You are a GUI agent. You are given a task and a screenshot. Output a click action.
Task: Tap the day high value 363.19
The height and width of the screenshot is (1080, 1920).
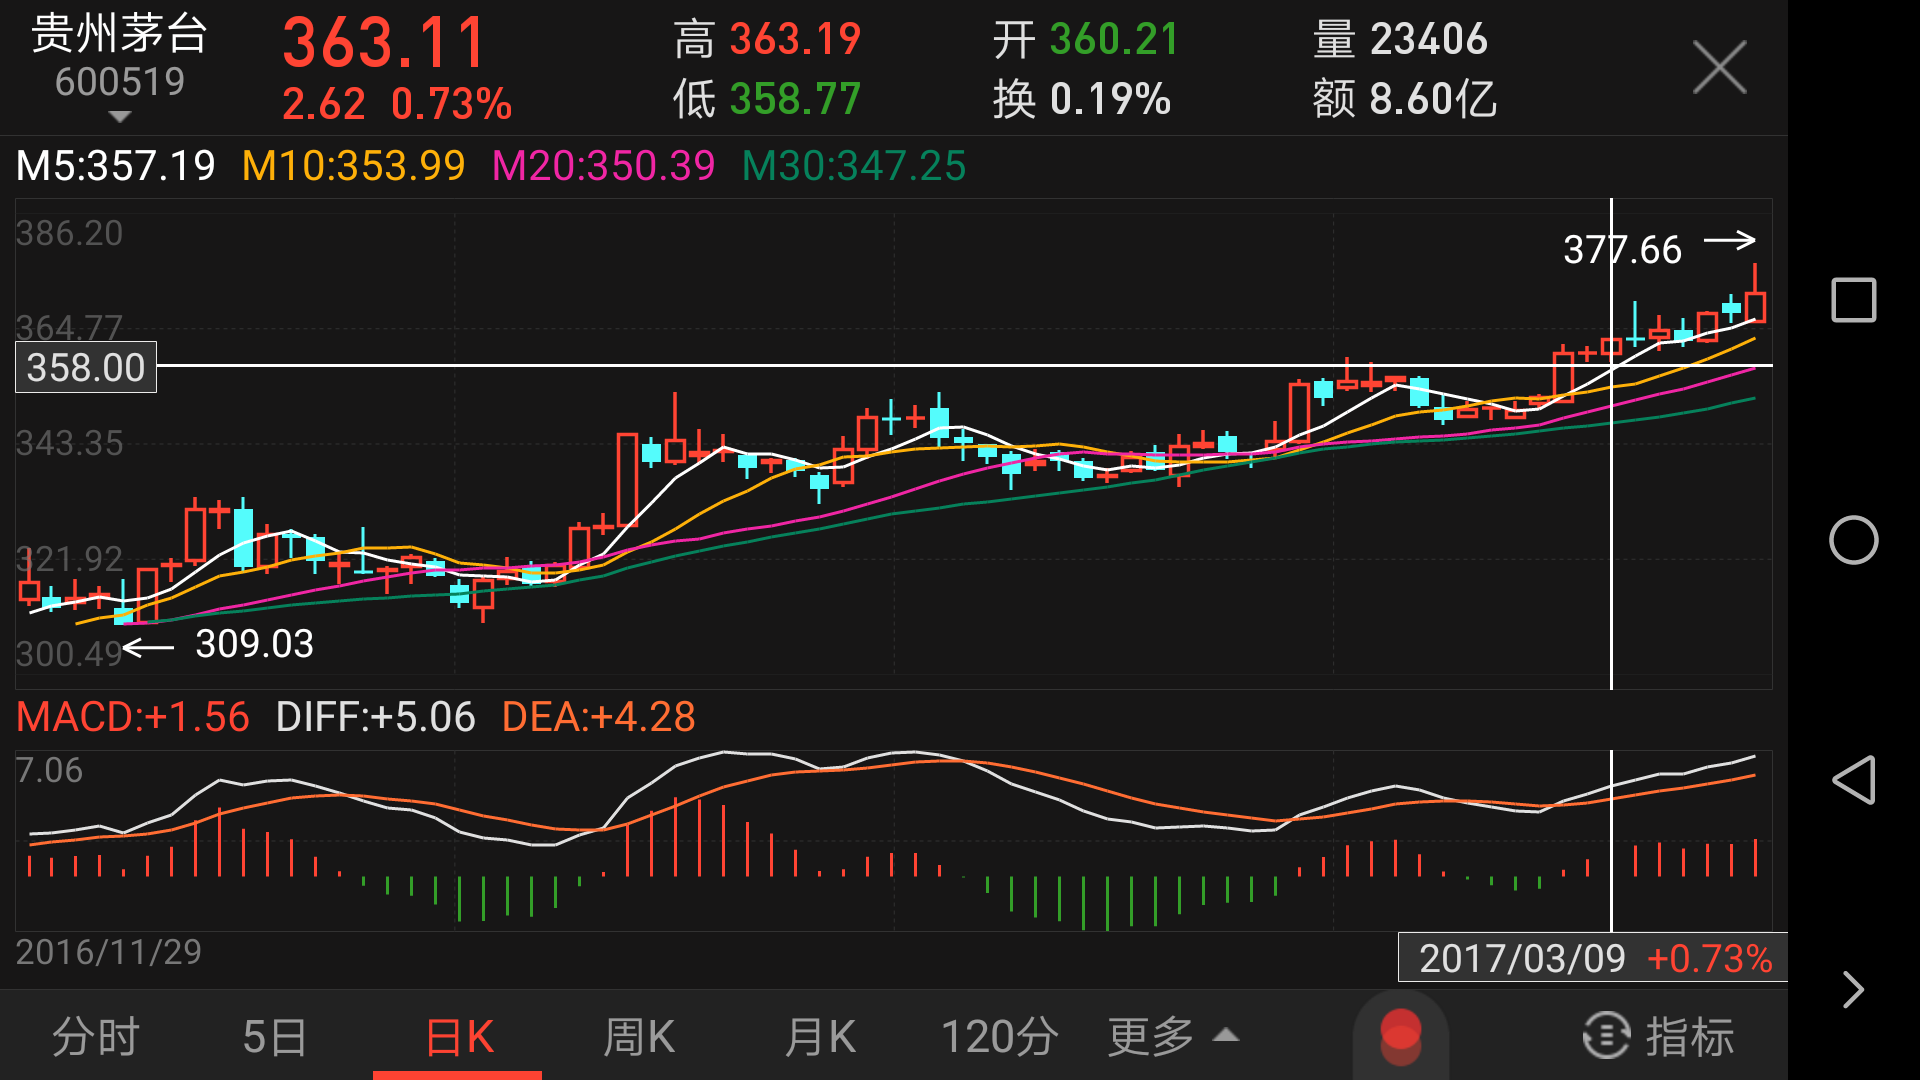coord(795,40)
